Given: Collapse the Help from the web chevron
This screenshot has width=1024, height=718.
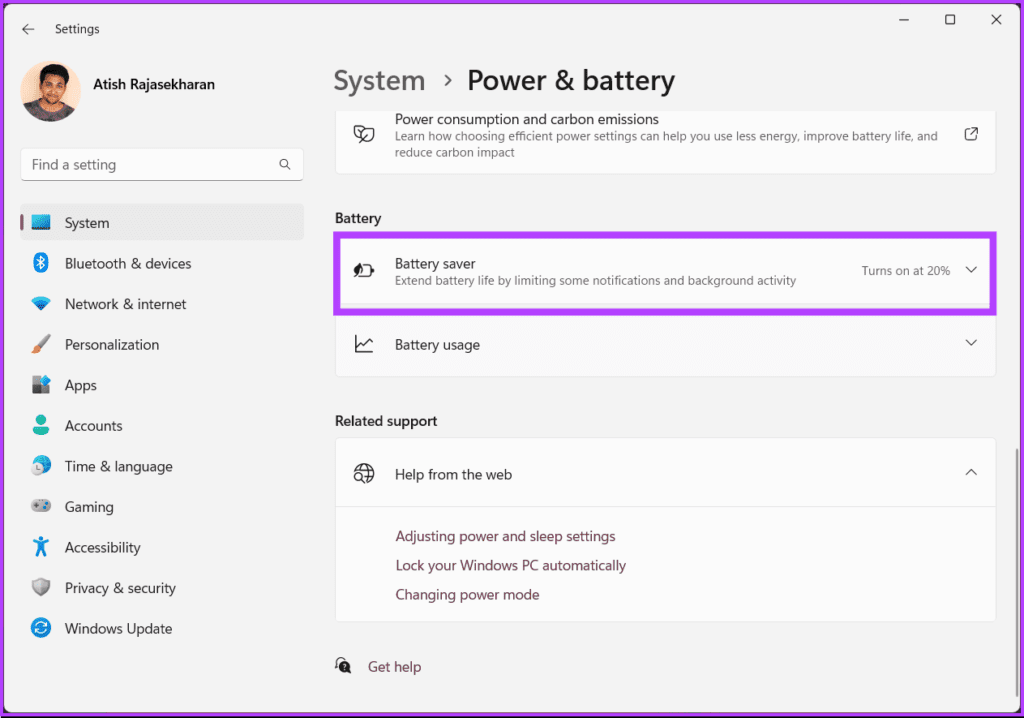Looking at the screenshot, I should tap(971, 472).
